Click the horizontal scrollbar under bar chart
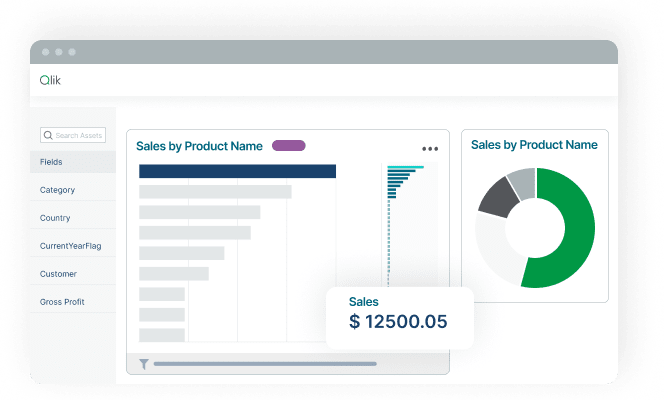 [265, 364]
